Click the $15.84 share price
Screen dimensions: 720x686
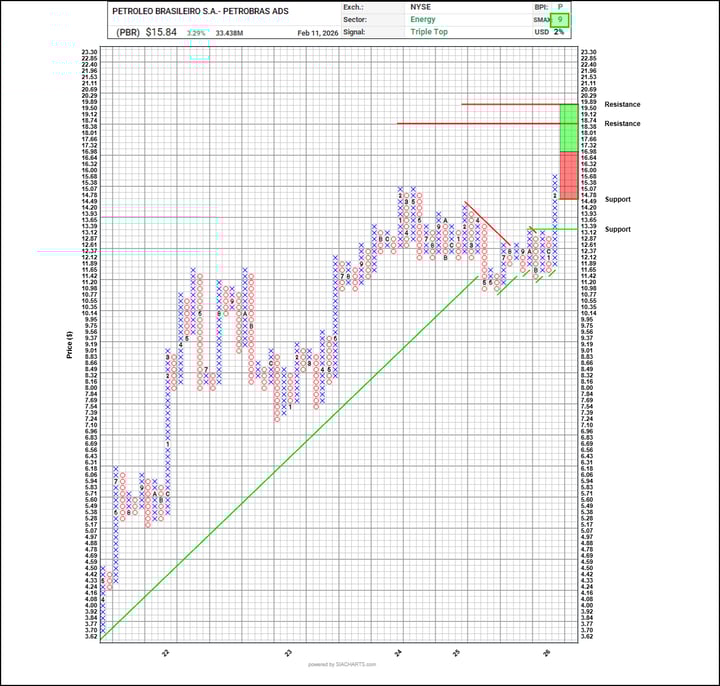pos(161,32)
